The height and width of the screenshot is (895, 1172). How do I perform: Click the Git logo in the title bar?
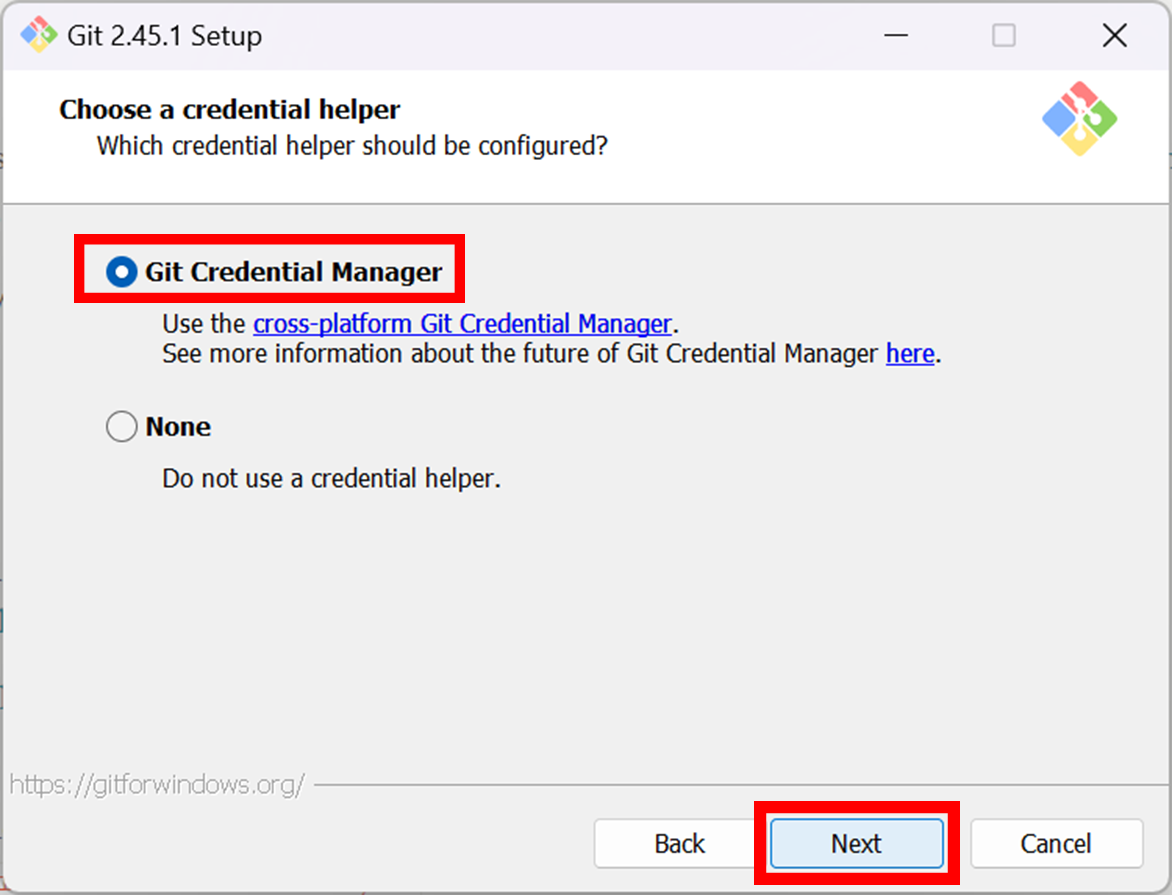(39, 35)
